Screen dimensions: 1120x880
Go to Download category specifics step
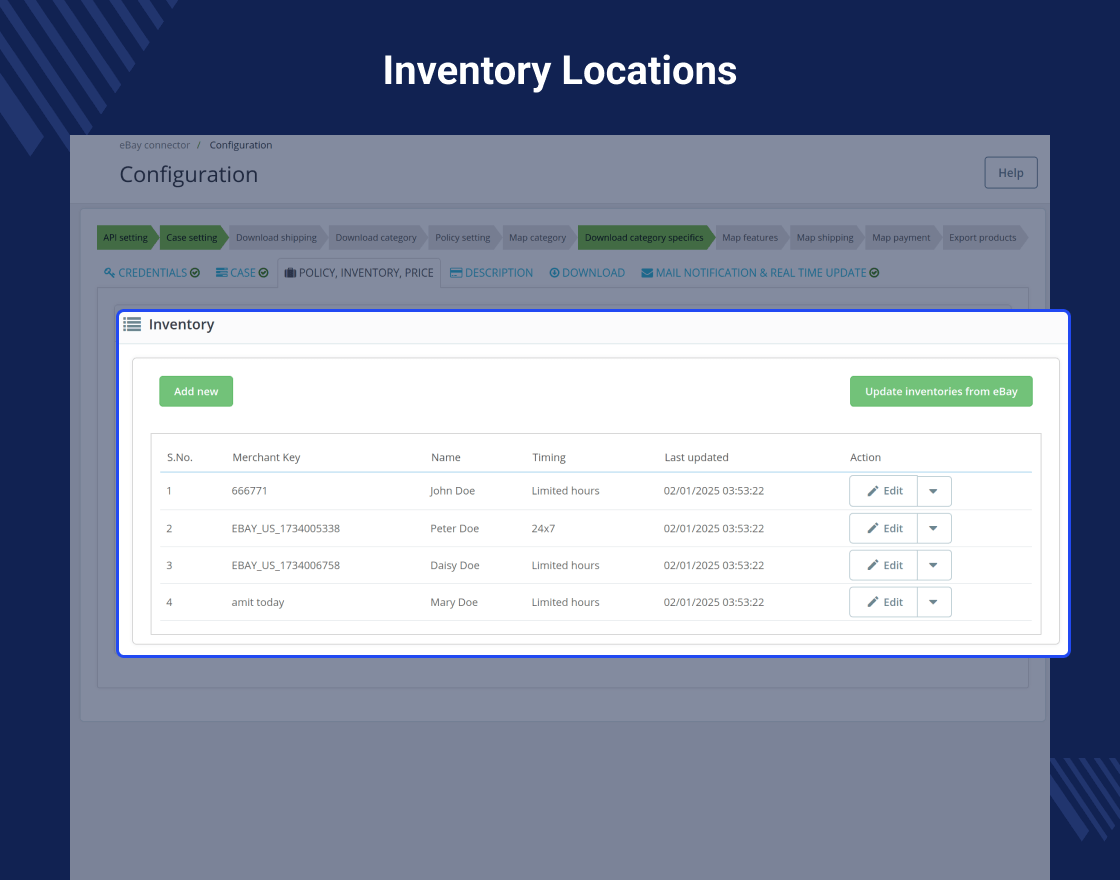tap(644, 238)
